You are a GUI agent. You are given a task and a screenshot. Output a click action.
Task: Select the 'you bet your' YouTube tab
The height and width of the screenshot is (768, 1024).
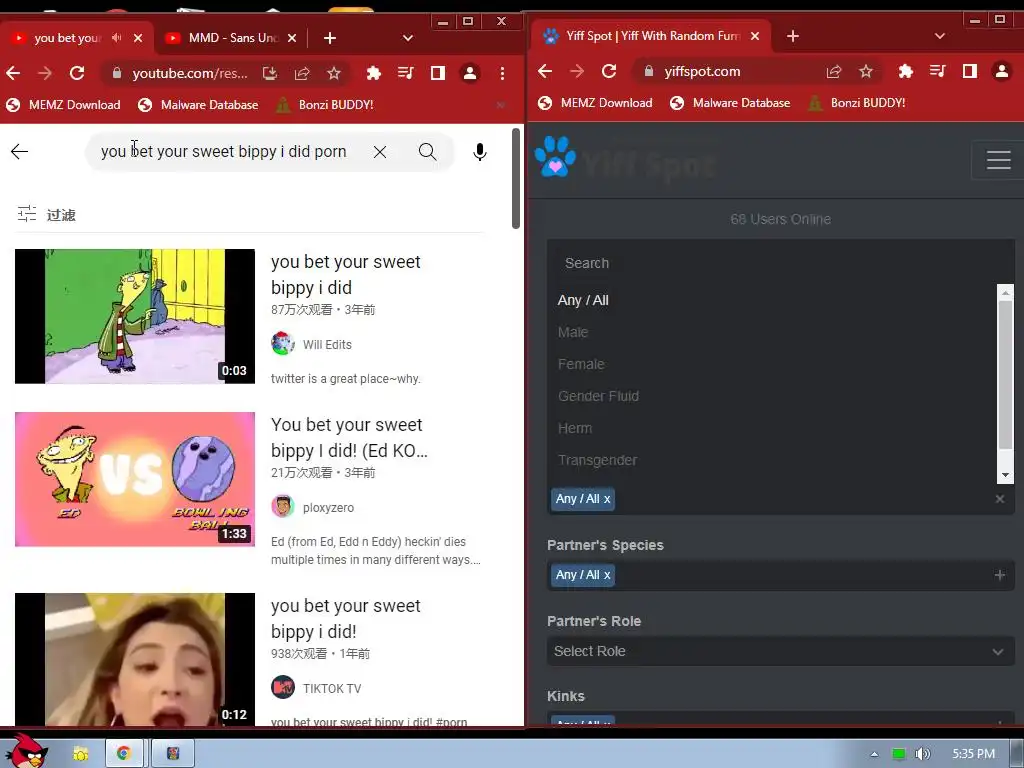click(x=67, y=38)
